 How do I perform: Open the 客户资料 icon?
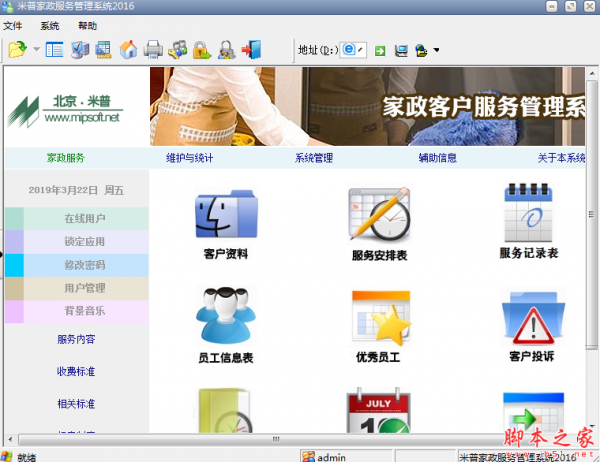click(x=226, y=225)
